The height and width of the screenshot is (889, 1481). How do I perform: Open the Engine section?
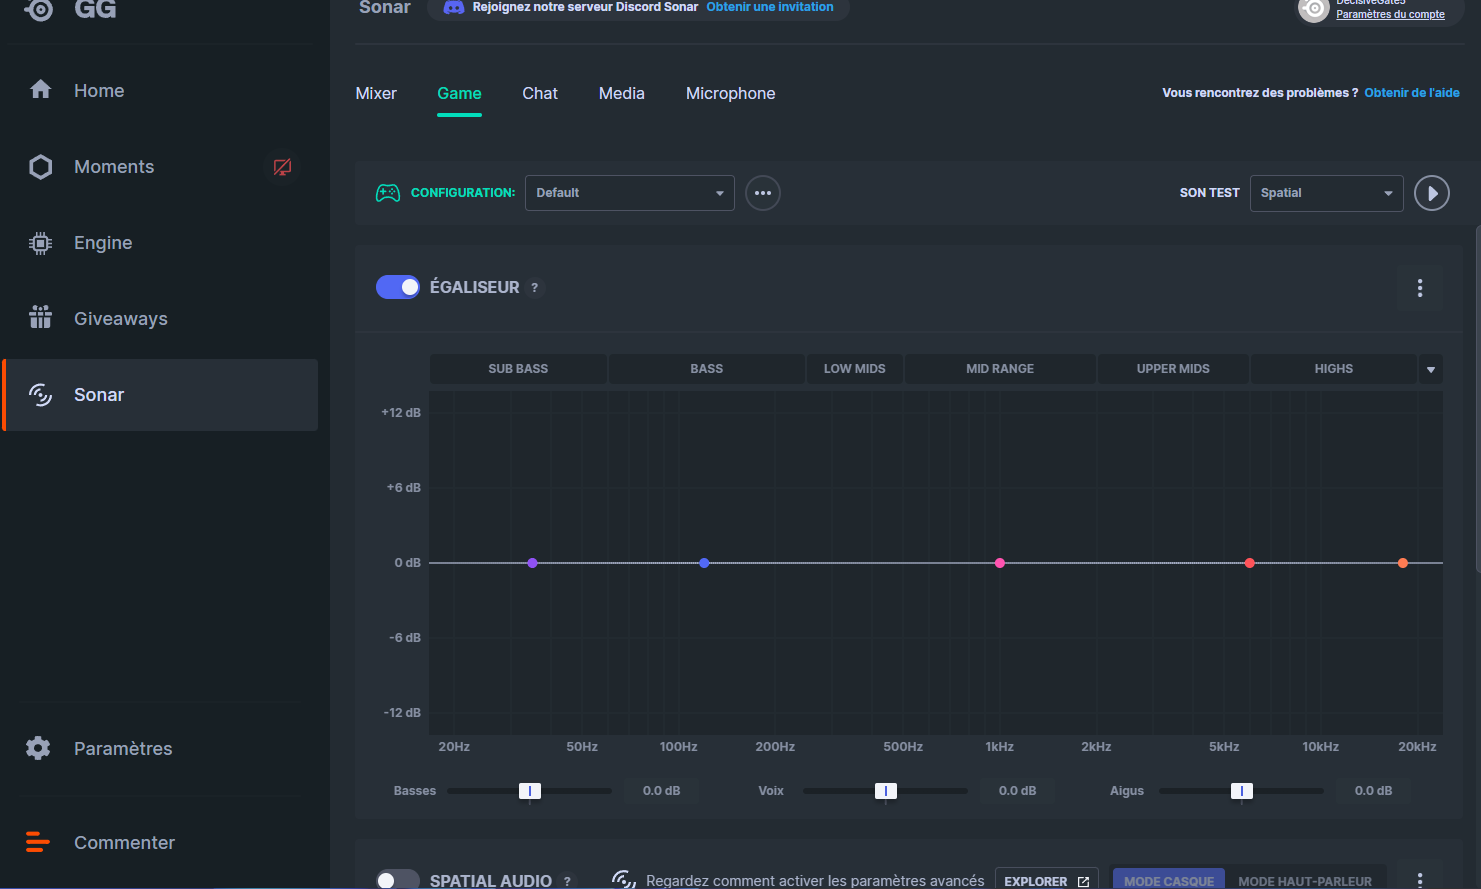click(x=102, y=243)
